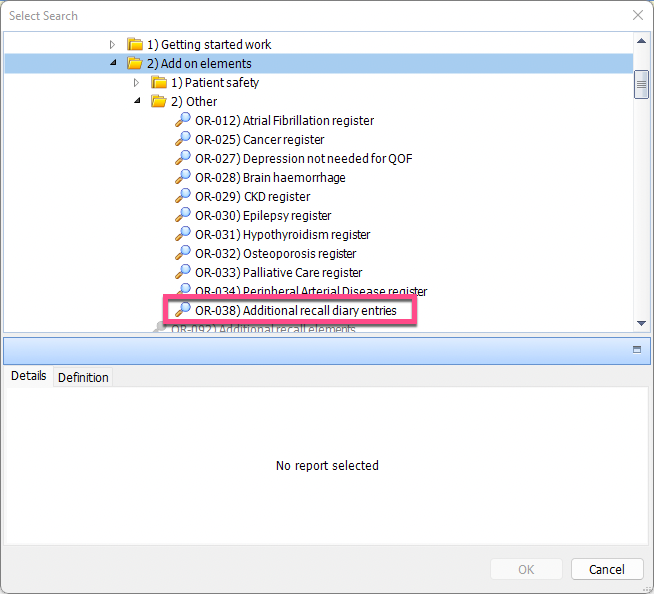Select OR-038) Additional recall diary entries
The image size is (654, 594).
click(296, 310)
